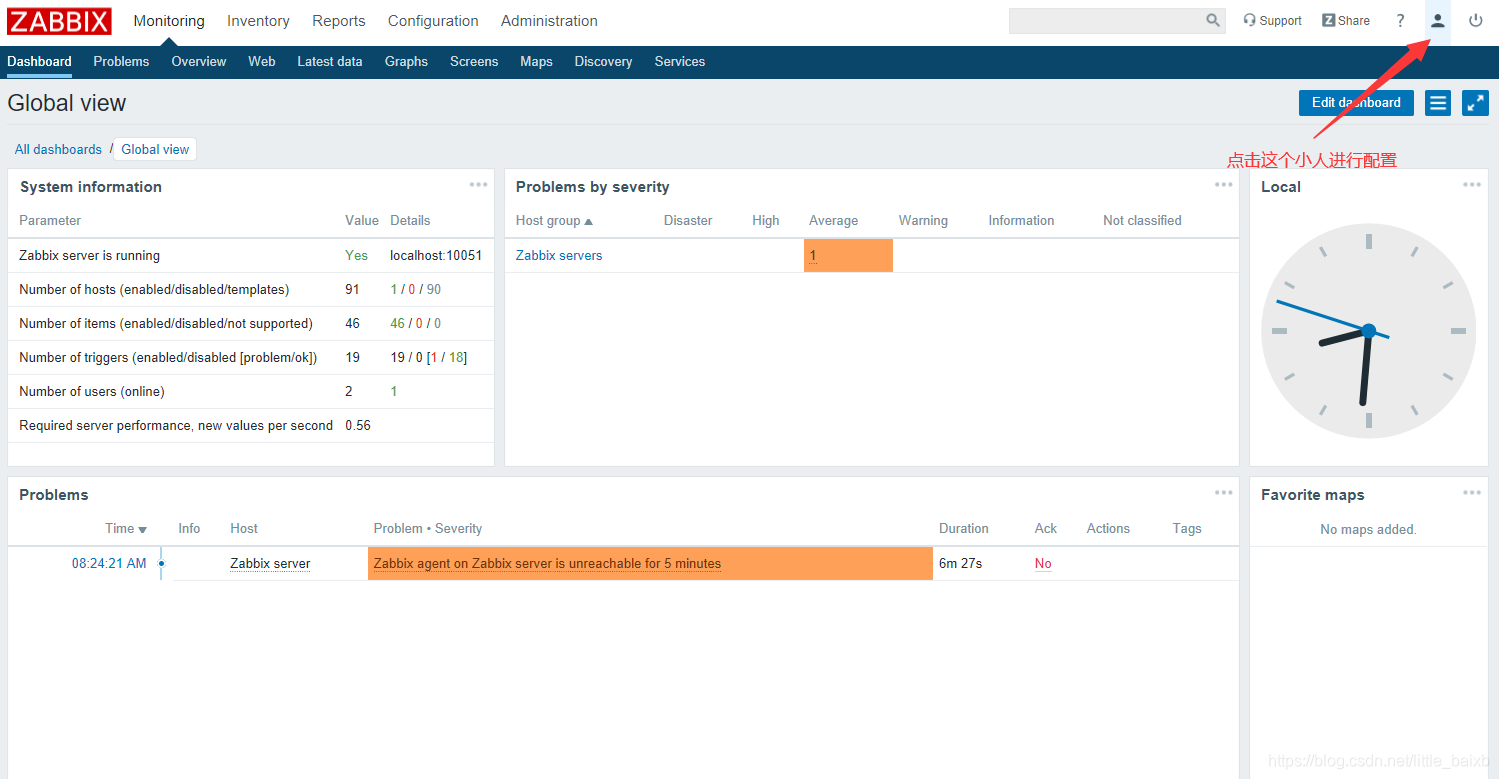Go to the Services submenu tab

(680, 62)
